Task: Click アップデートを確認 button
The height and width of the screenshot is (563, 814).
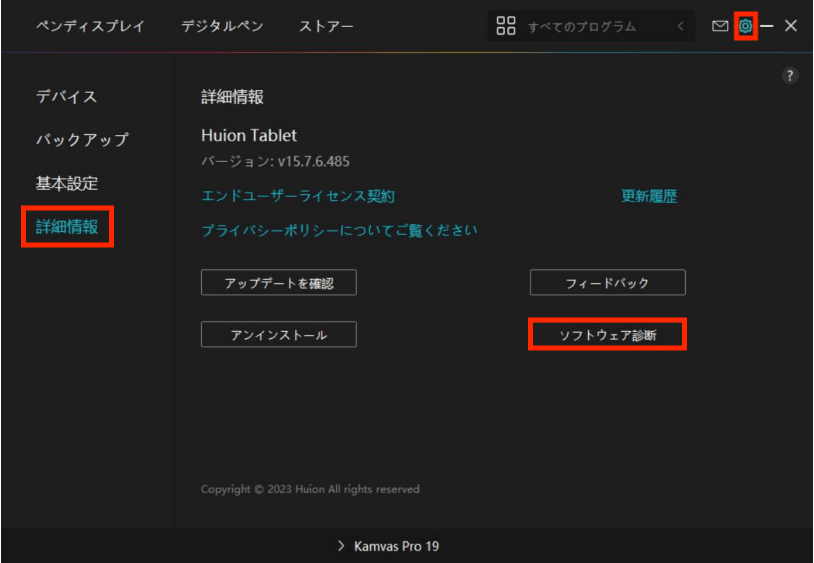Action: click(x=279, y=282)
